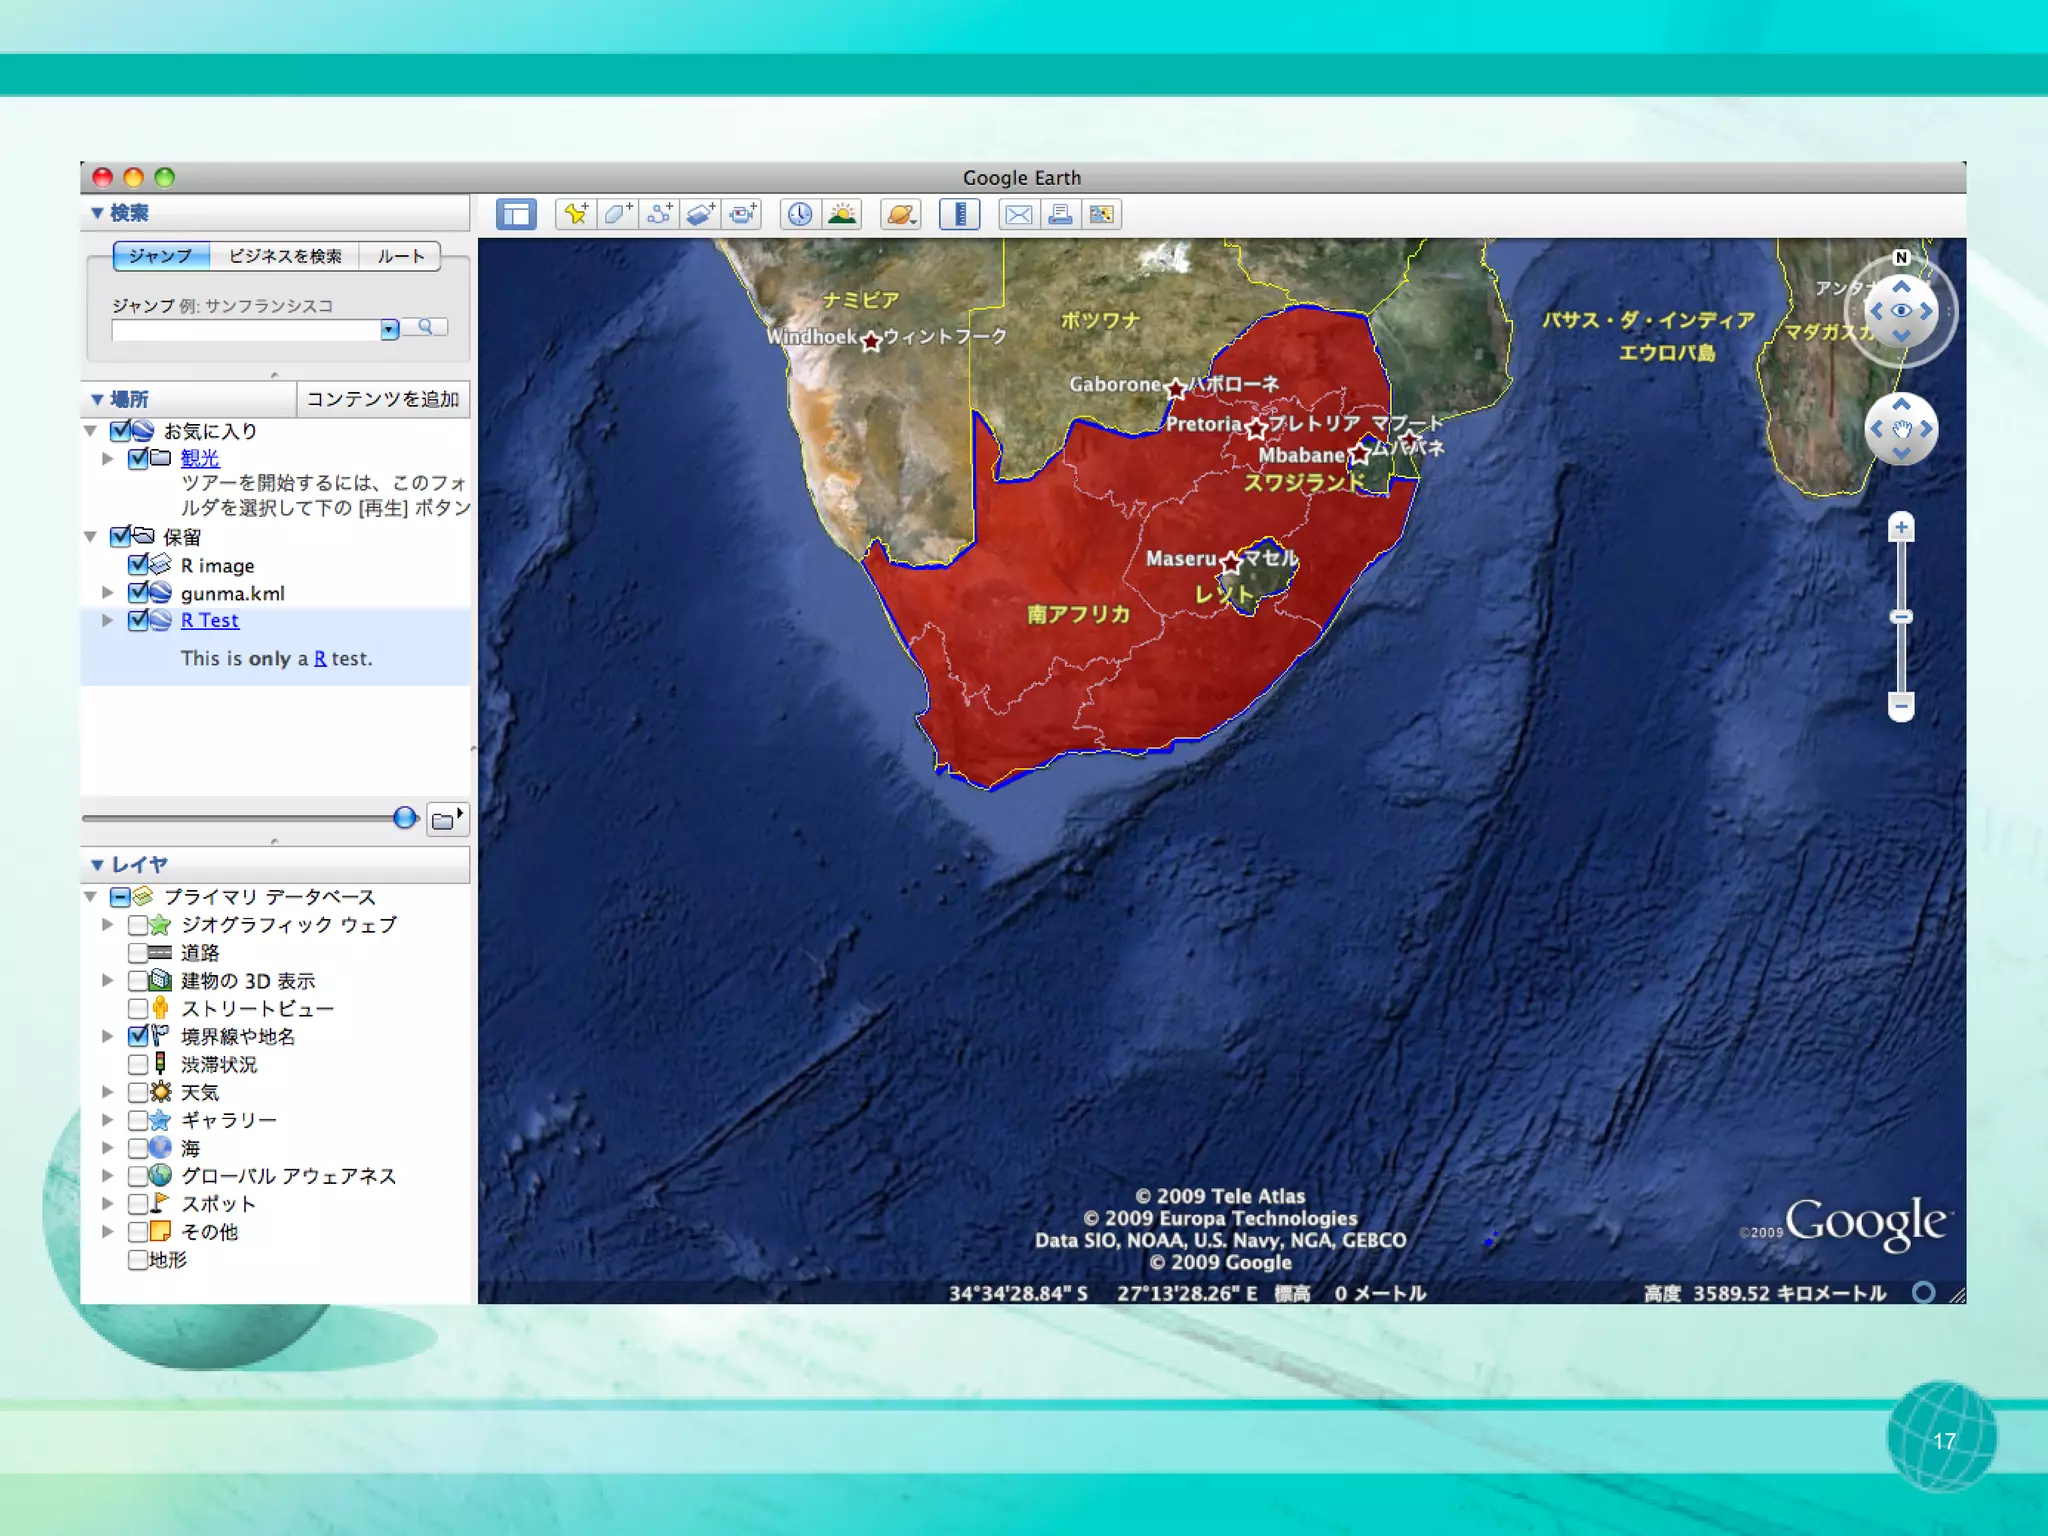The image size is (2048, 1536).
Task: Toggle the sunlight icon in the toolbar
Action: (843, 214)
